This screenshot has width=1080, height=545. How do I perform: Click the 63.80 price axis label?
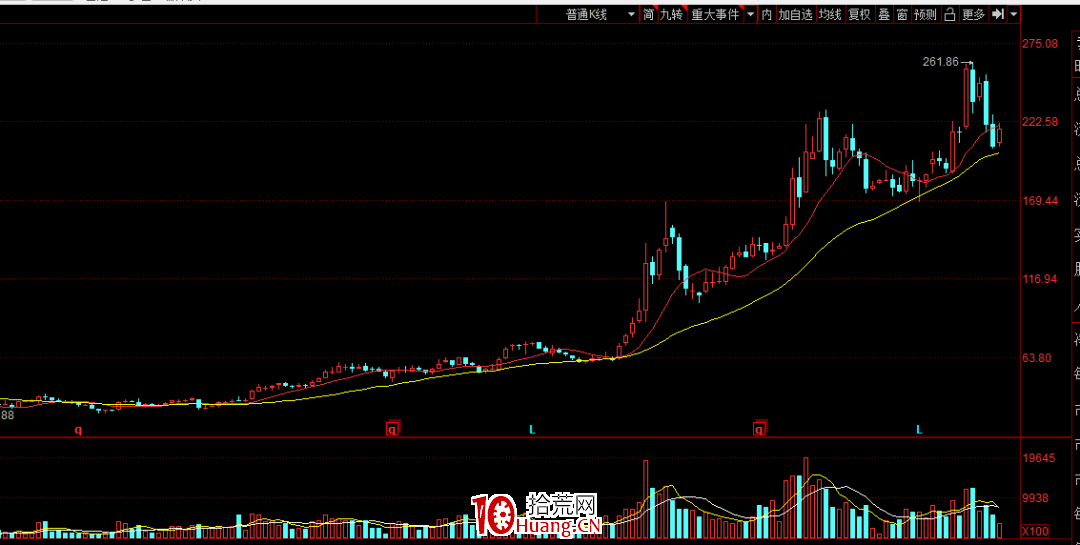pos(1037,358)
